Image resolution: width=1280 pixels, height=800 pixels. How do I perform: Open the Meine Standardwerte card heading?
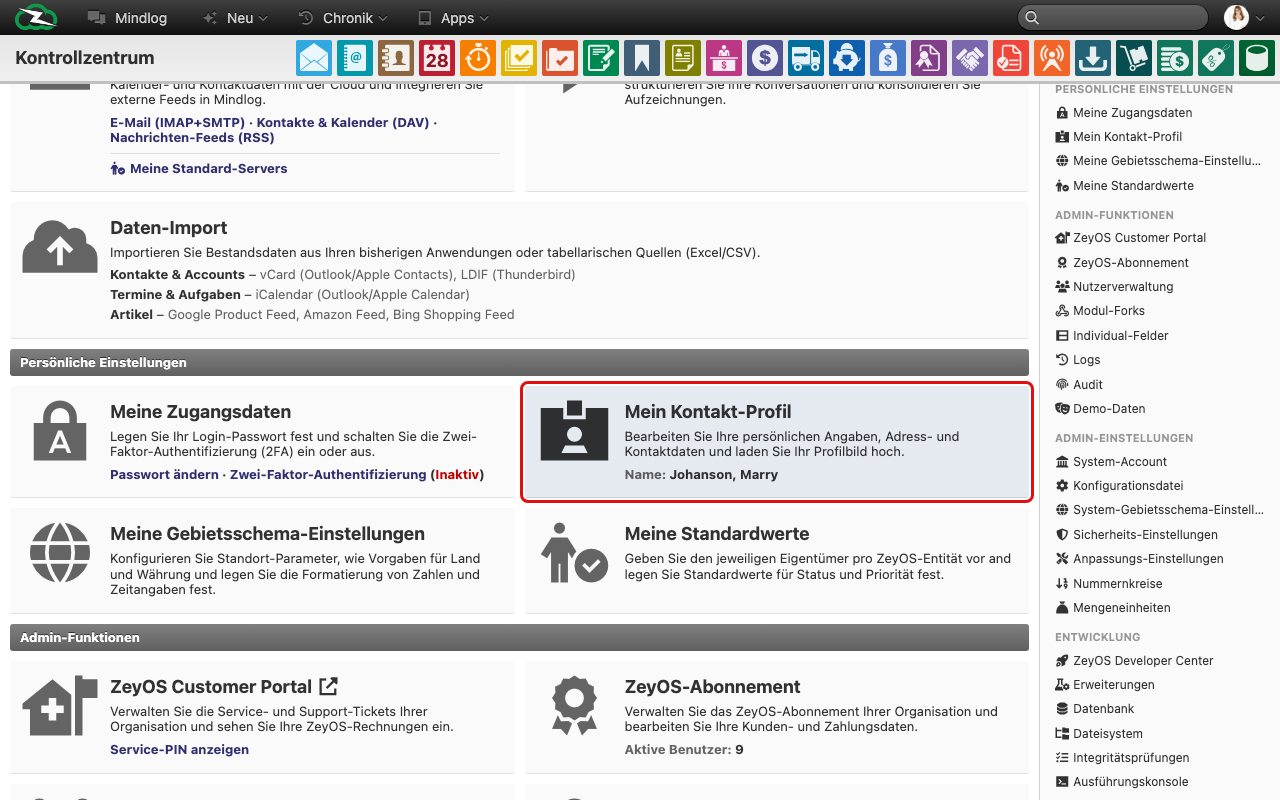[x=717, y=534]
